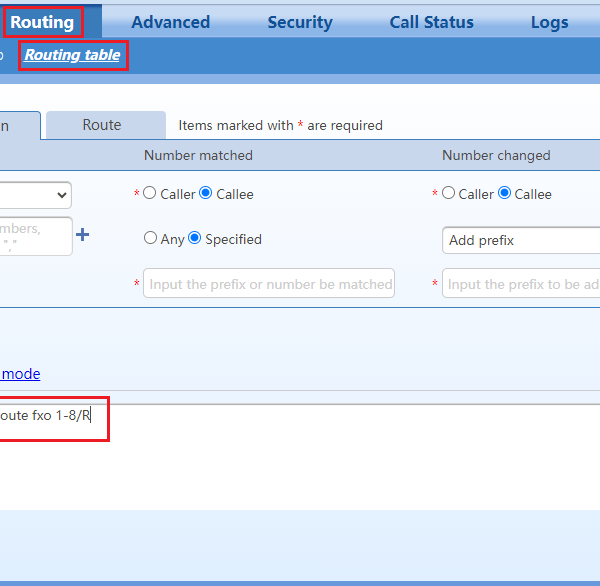Select Callee under Number changed
Screen dimensions: 600x586
[505, 194]
